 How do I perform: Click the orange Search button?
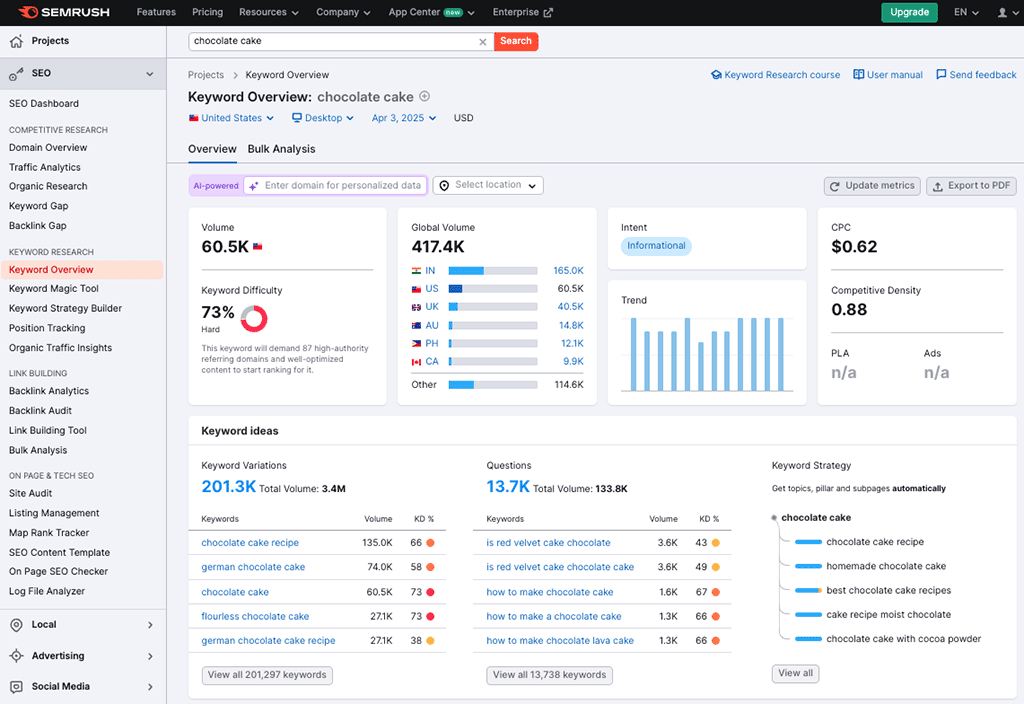tap(516, 41)
